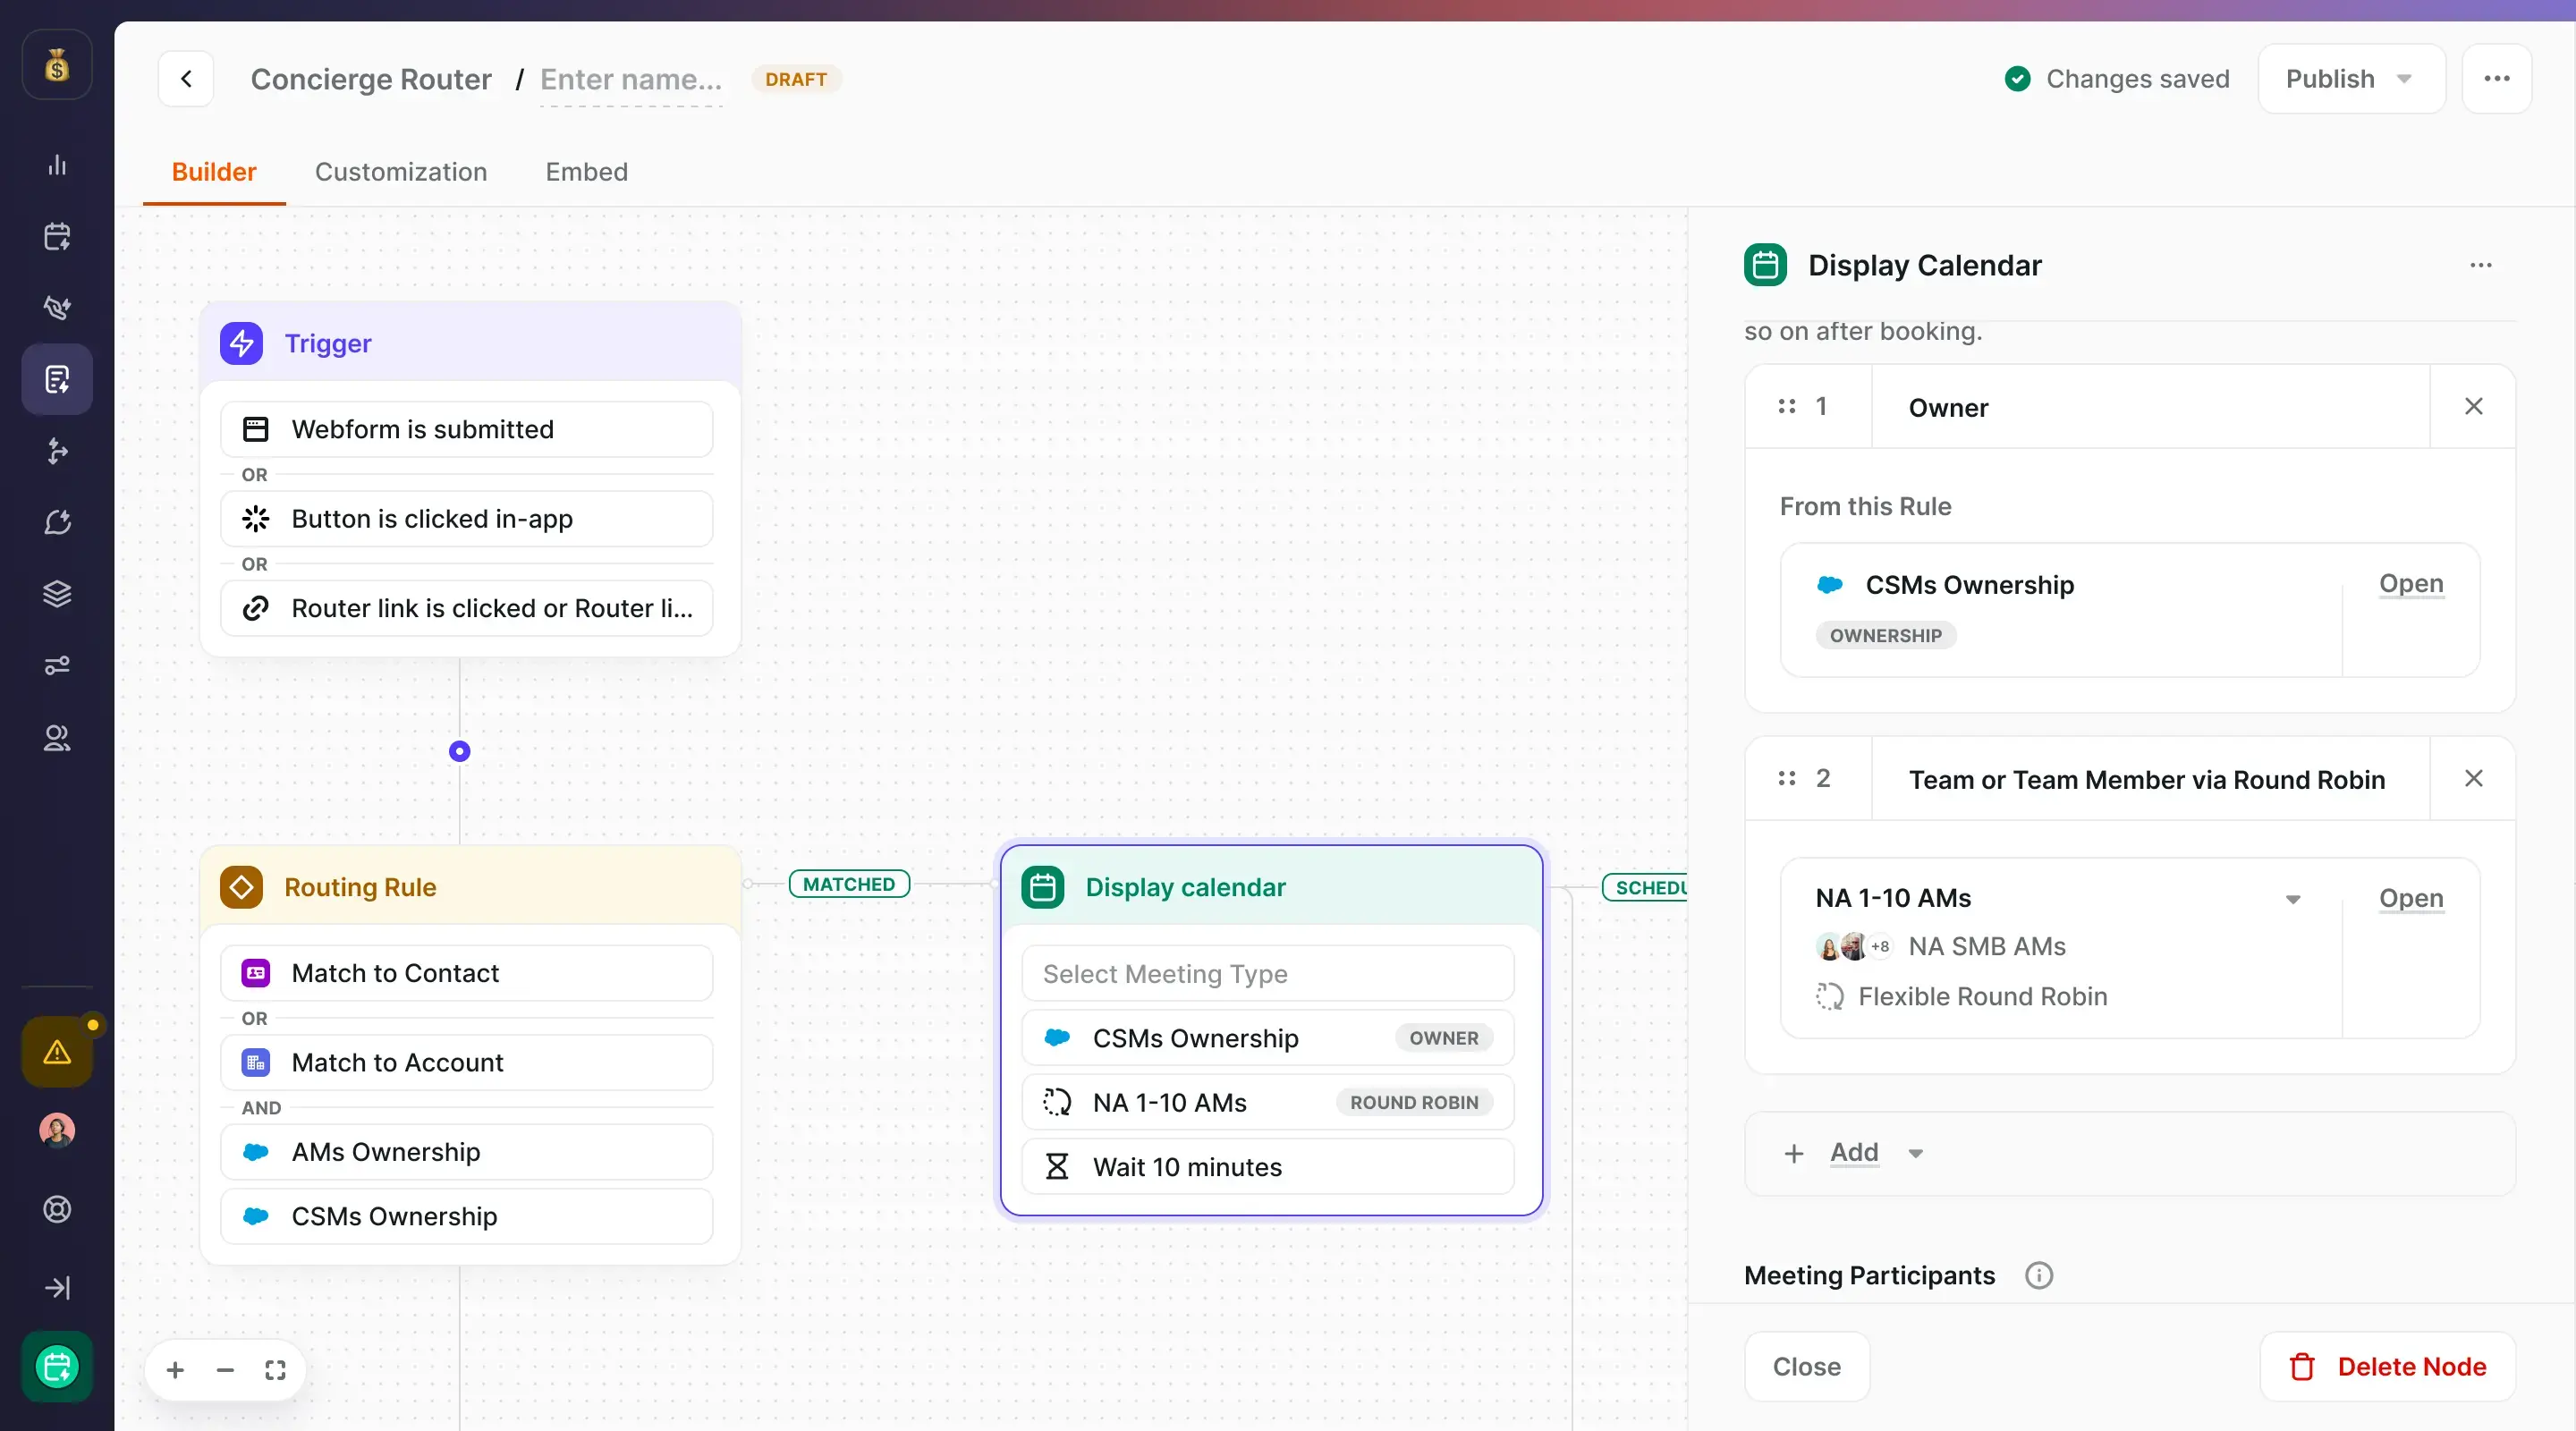Switch to the Embed tab
Image resolution: width=2576 pixels, height=1431 pixels.
(x=586, y=172)
